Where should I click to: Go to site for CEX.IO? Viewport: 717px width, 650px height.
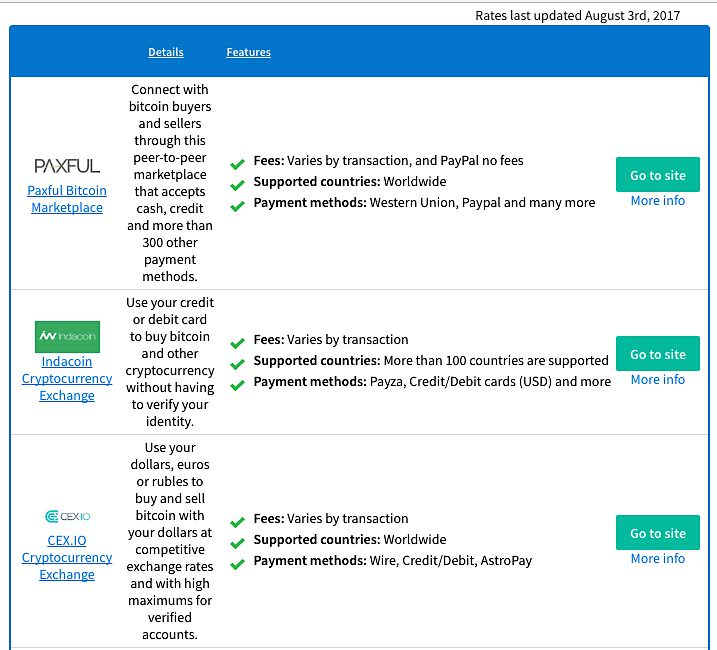[x=658, y=532]
